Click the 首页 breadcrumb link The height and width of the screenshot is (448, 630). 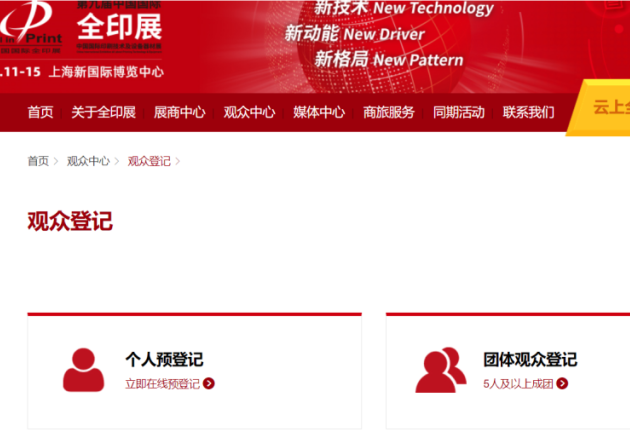coord(38,161)
